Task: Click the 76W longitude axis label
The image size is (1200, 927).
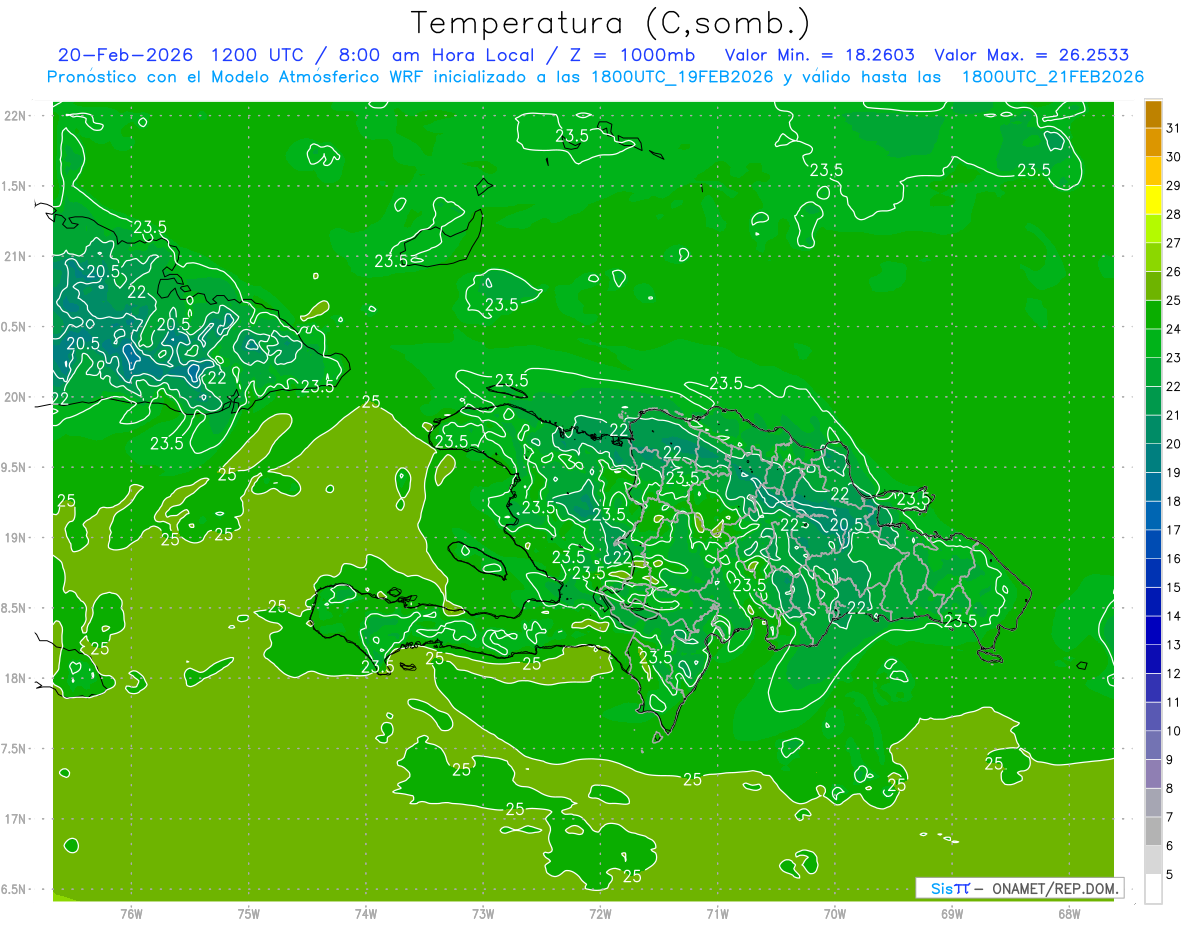Action: [131, 913]
